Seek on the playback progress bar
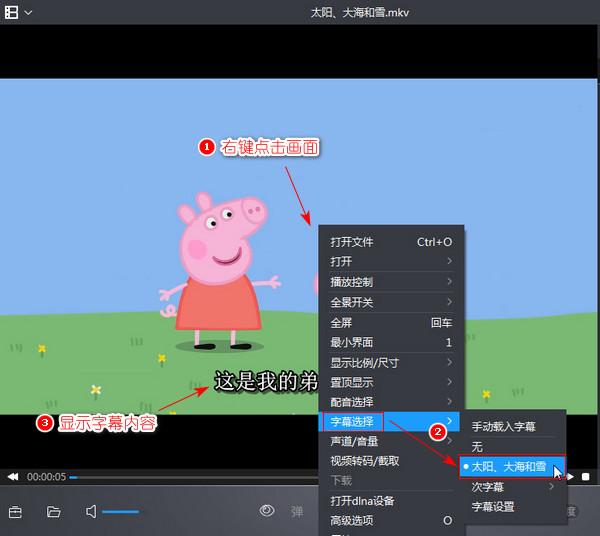This screenshot has width=600, height=536. click(x=193, y=477)
